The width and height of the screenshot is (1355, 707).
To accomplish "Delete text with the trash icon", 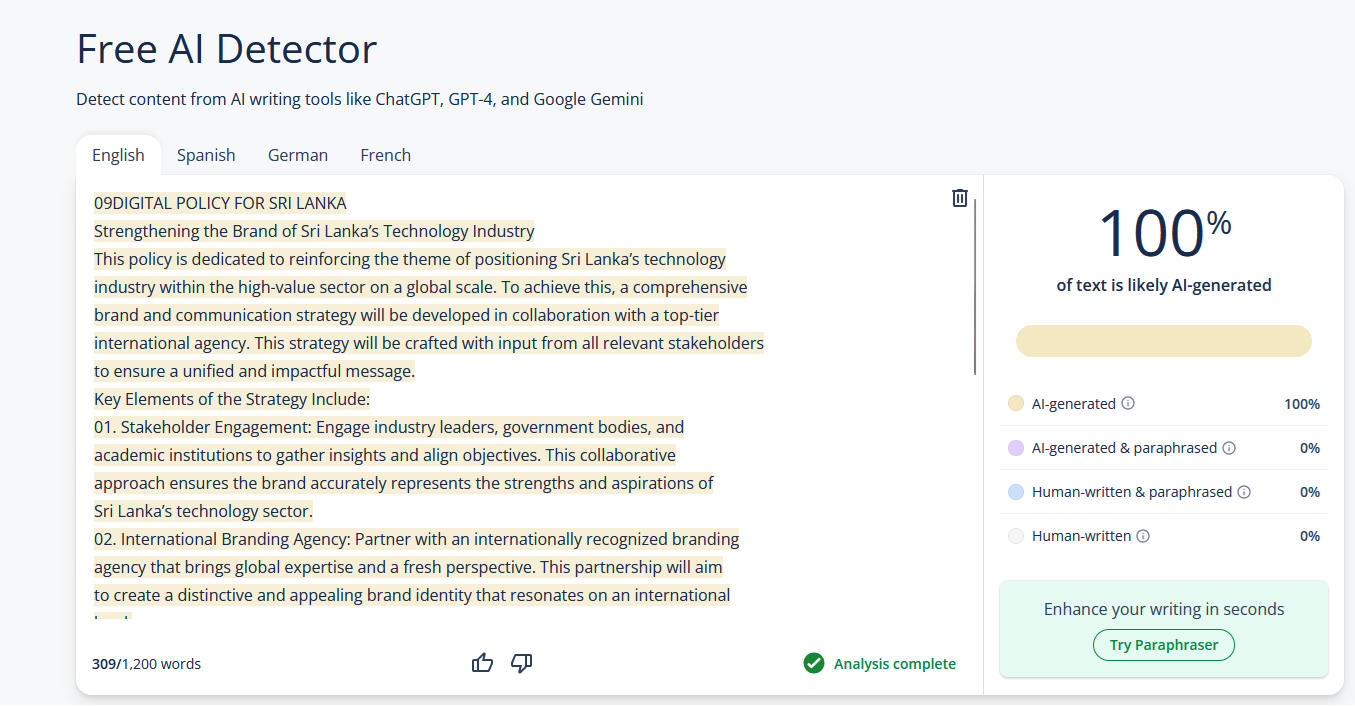I will tap(960, 198).
